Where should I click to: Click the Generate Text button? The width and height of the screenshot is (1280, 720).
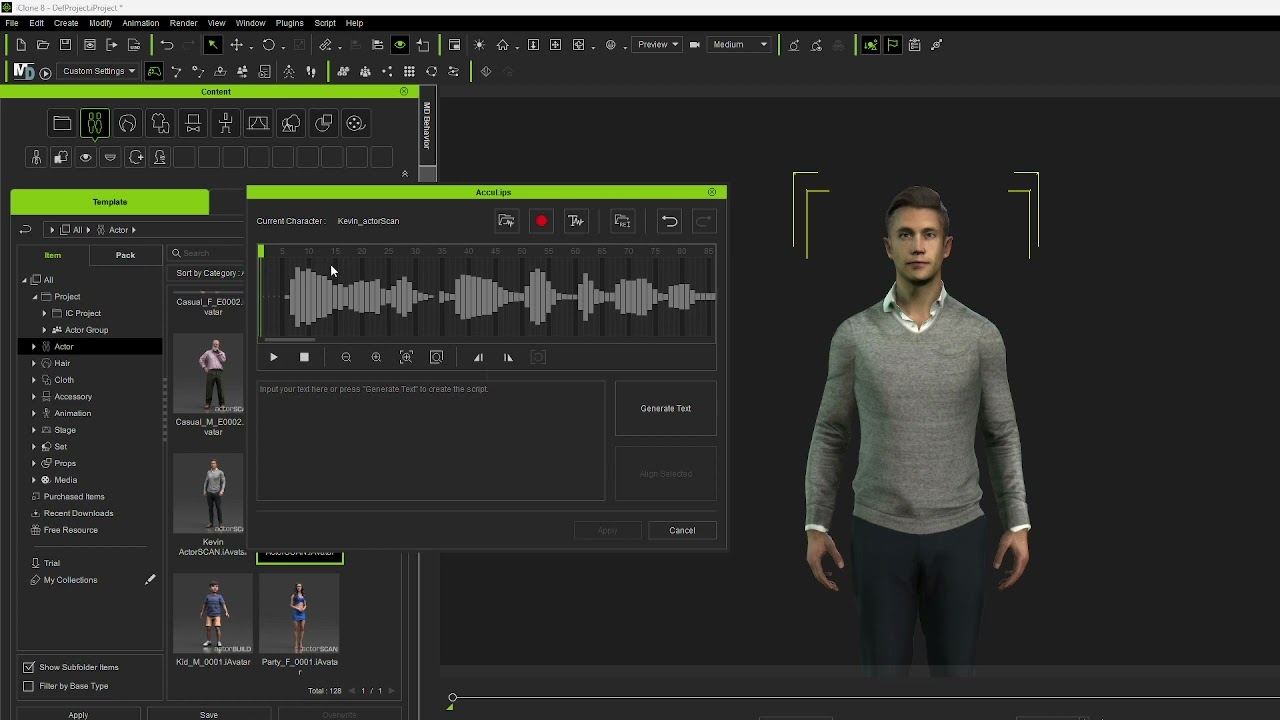[665, 408]
